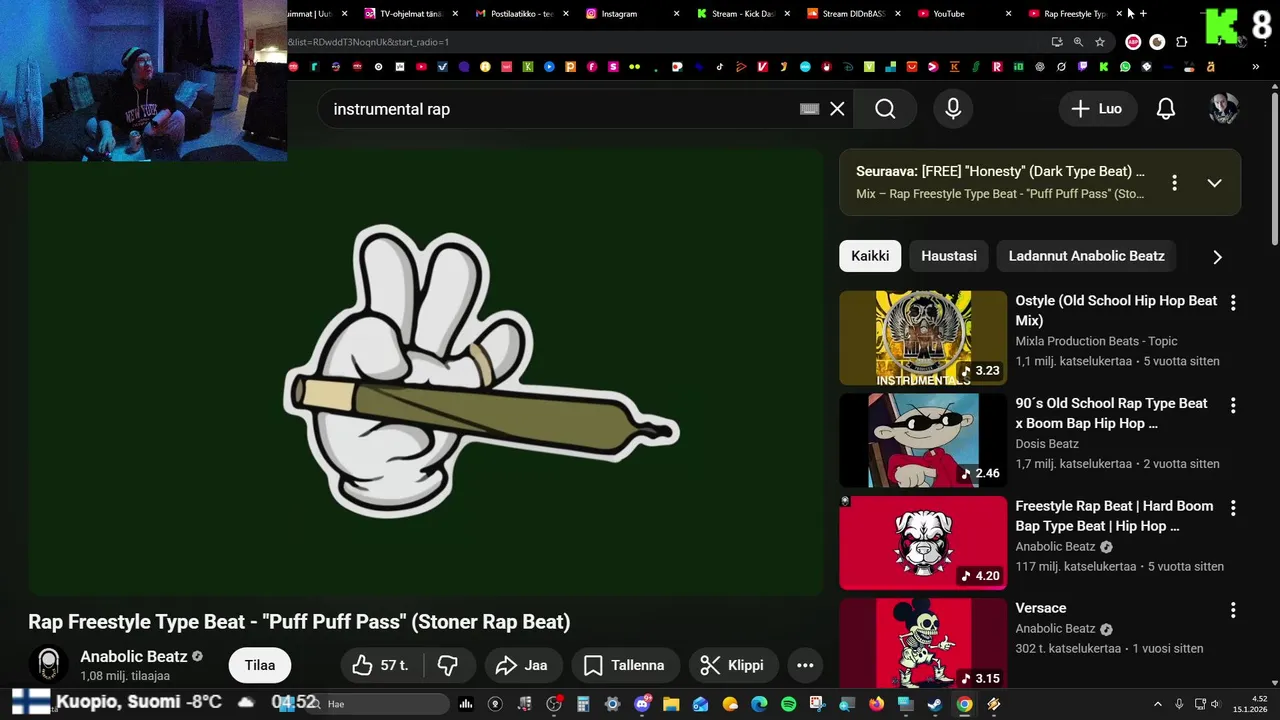
Task: Expand the Seuraava mix playlist chevron
Action: pyautogui.click(x=1214, y=183)
